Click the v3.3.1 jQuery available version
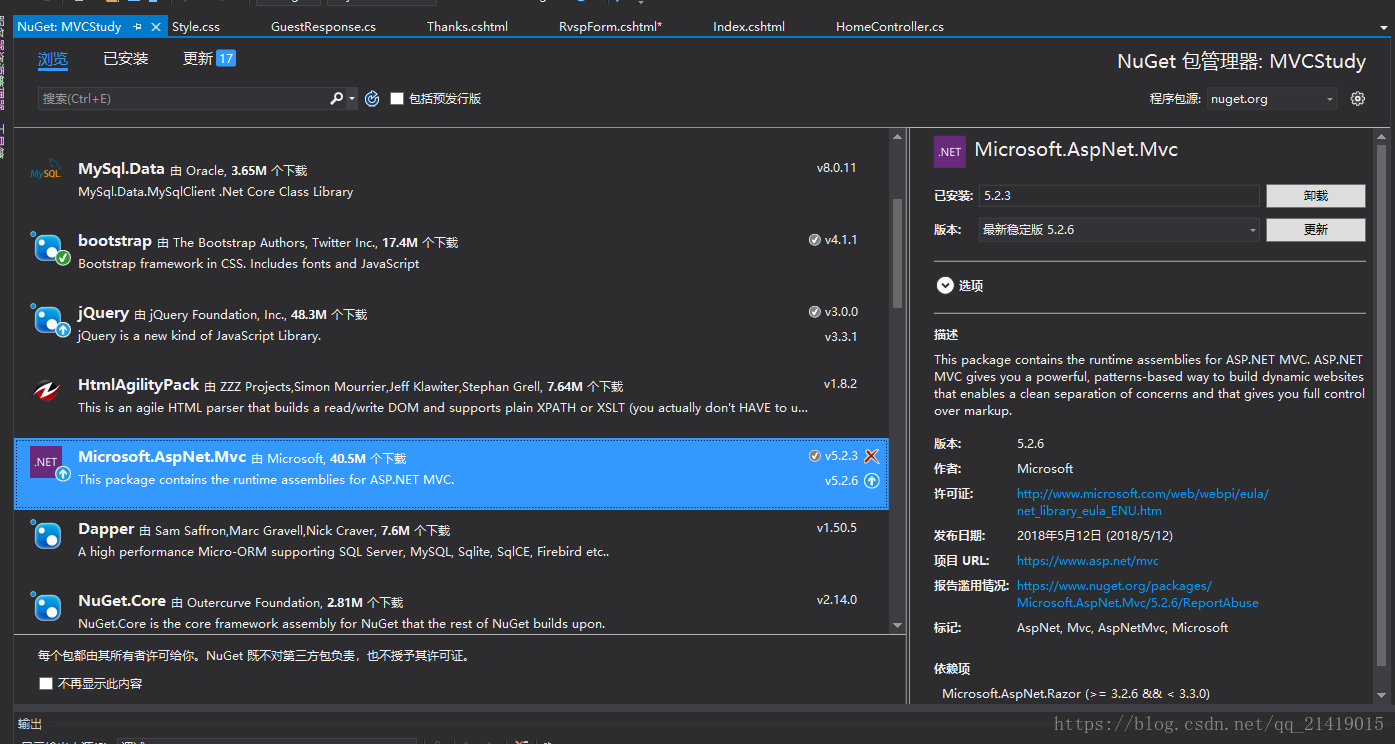Screen dimensions: 1395x744 pos(841,337)
